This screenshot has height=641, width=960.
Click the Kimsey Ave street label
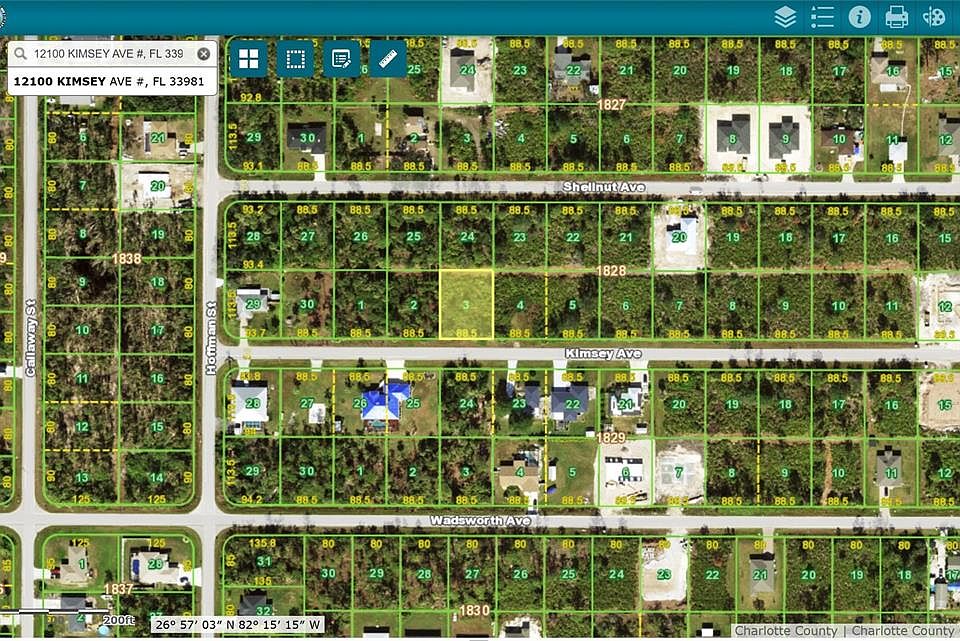tap(603, 353)
